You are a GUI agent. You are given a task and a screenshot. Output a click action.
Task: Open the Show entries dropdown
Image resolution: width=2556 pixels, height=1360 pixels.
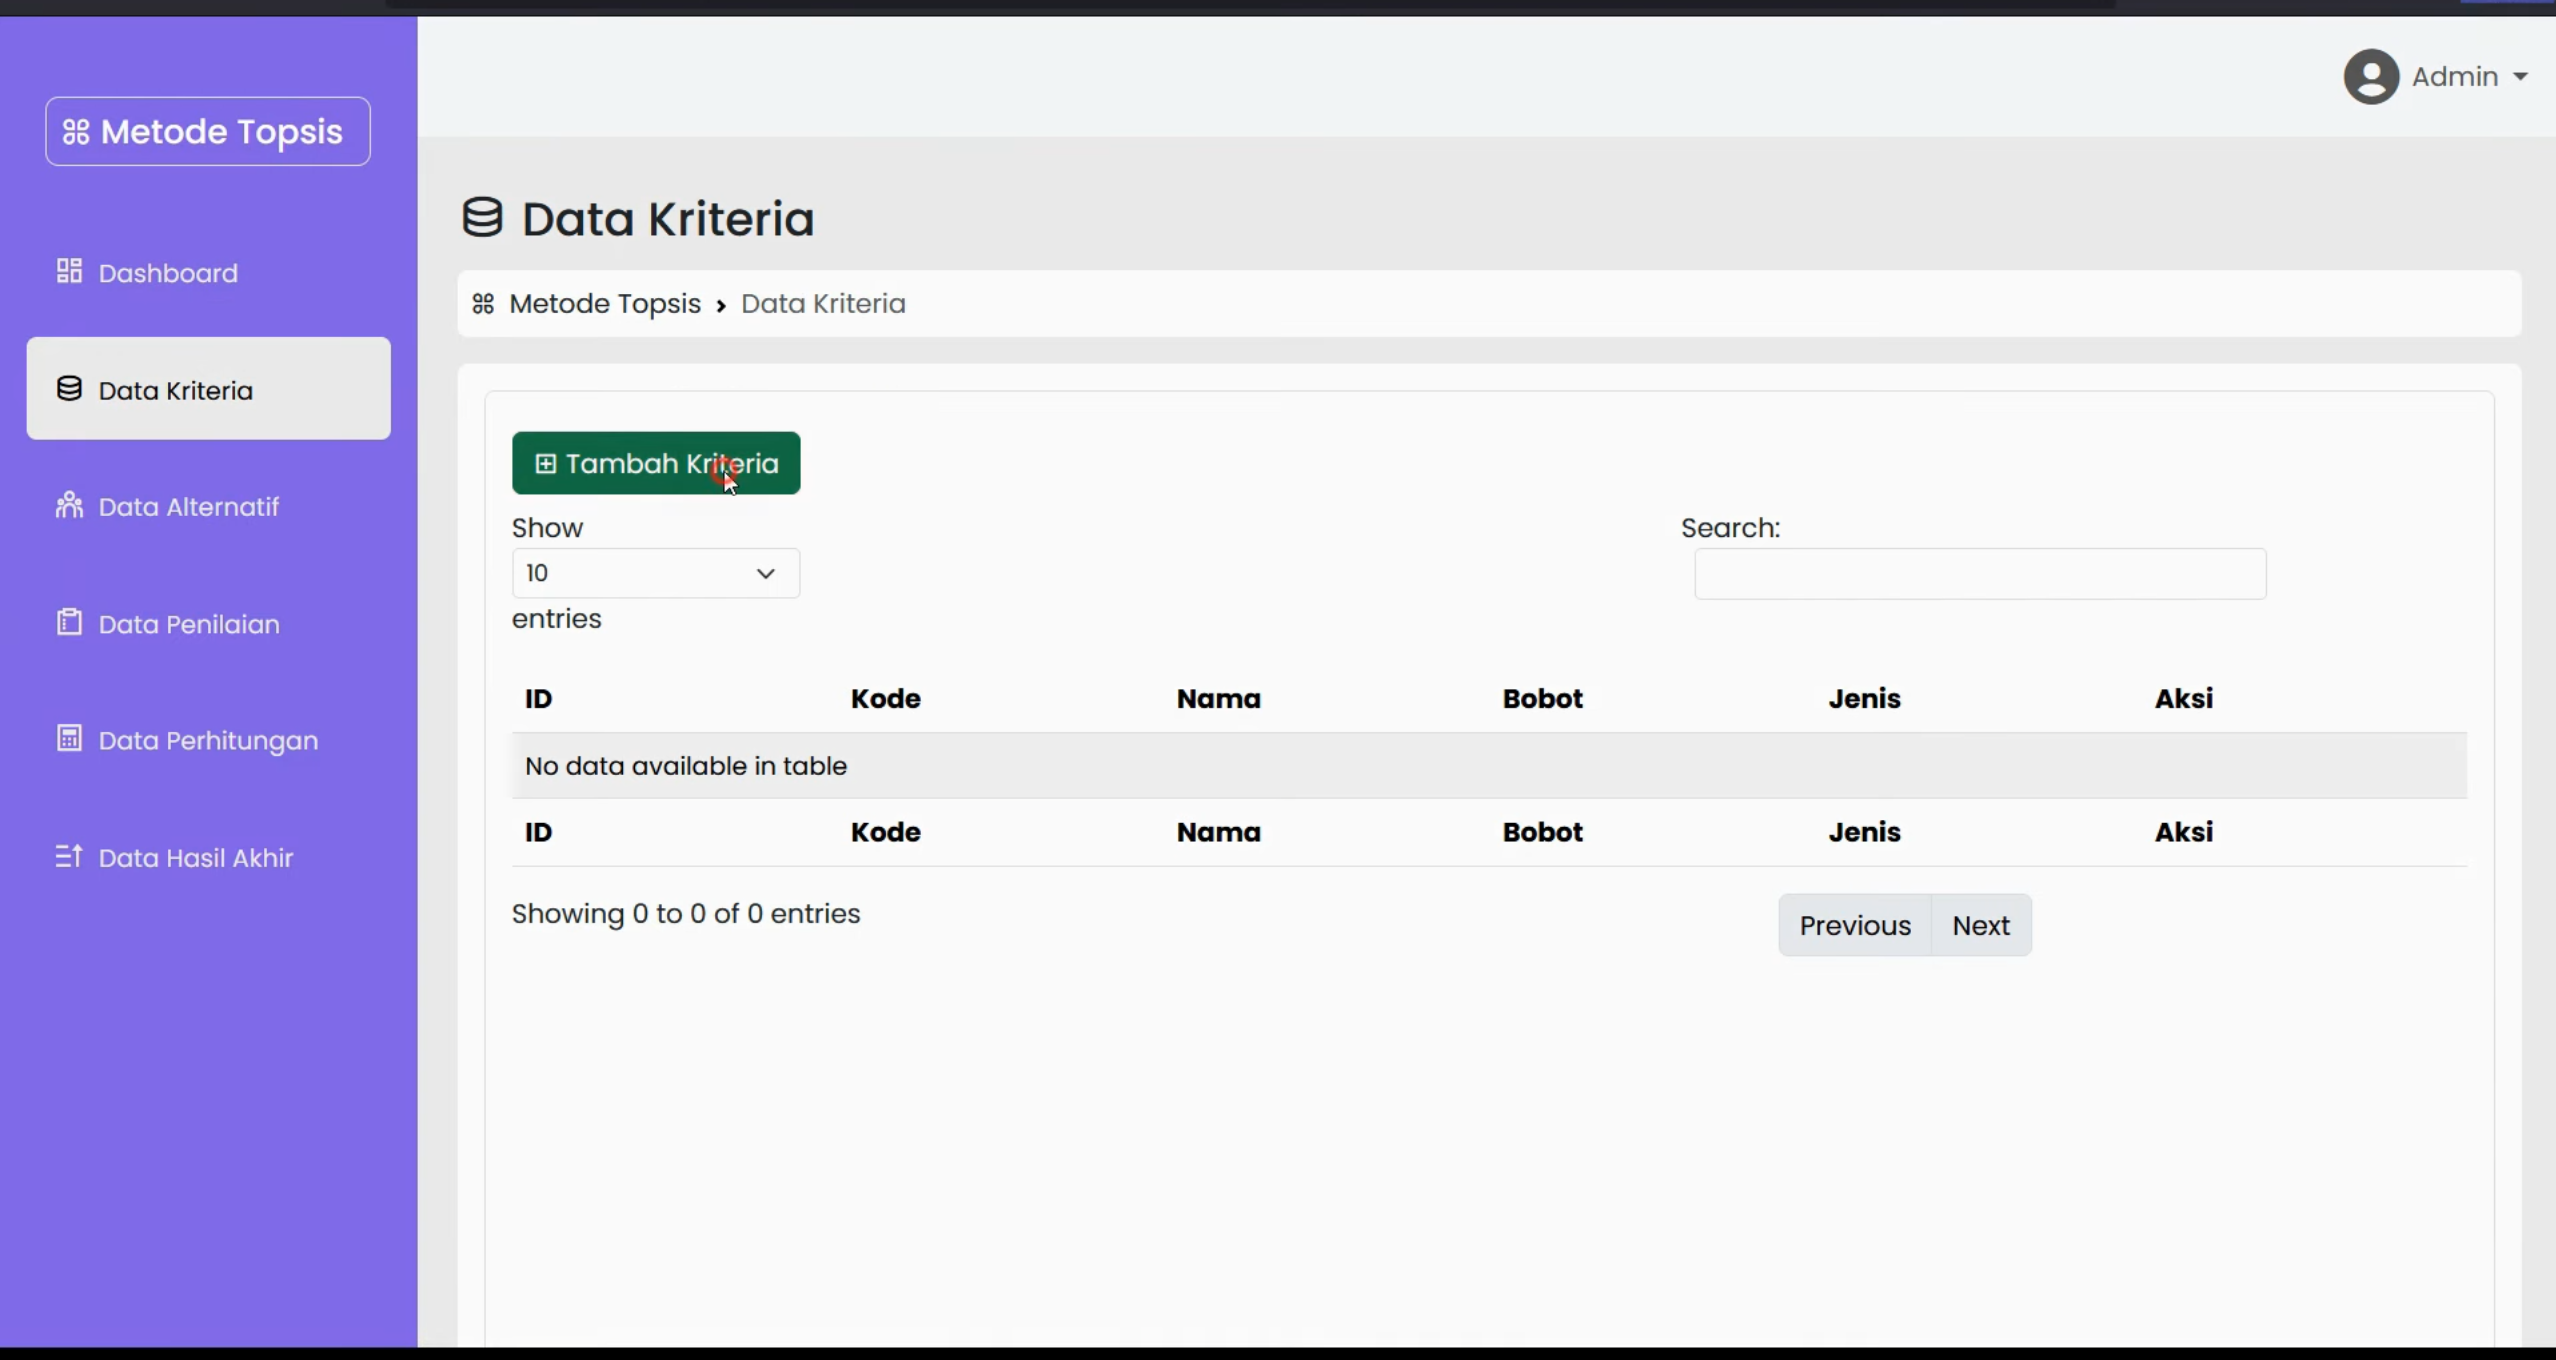[x=655, y=573]
